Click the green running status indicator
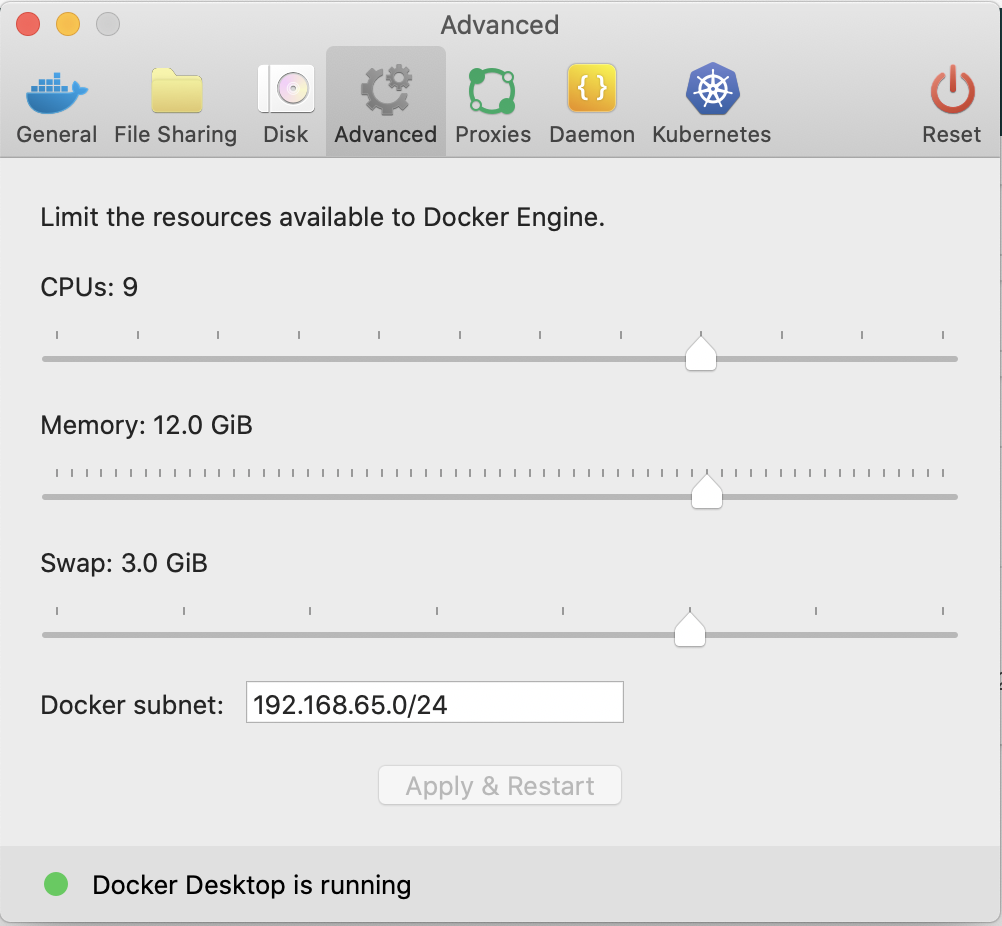The height and width of the screenshot is (926, 1002). click(x=56, y=884)
